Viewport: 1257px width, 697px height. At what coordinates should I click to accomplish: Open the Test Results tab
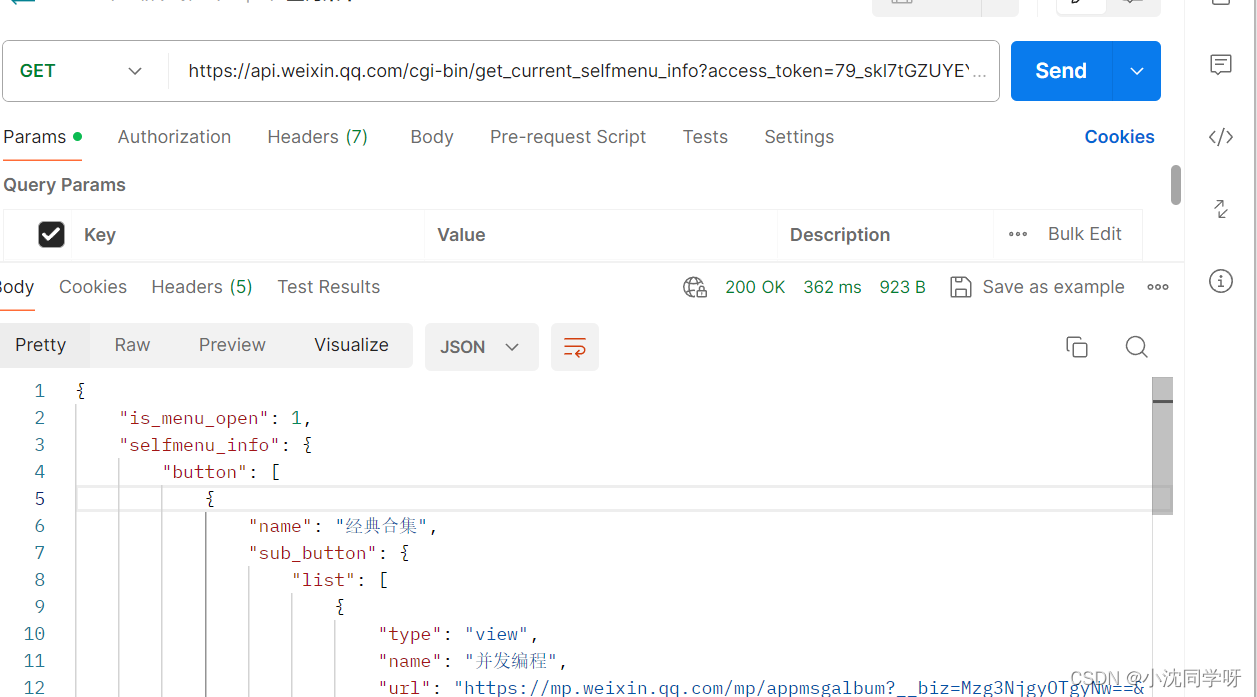point(329,287)
